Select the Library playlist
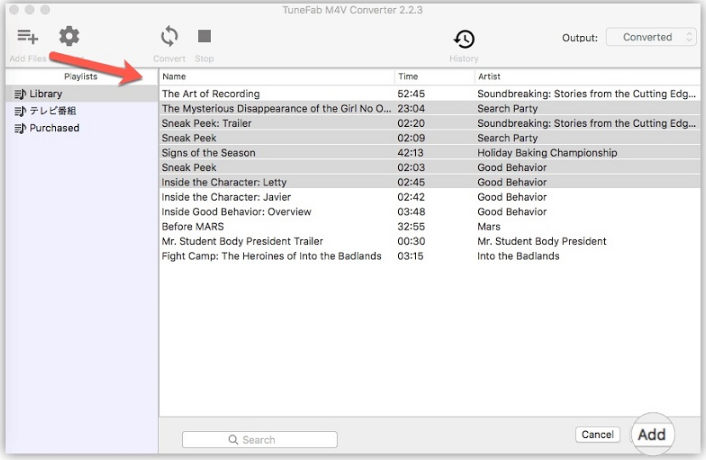The height and width of the screenshot is (460, 706). pos(81,94)
